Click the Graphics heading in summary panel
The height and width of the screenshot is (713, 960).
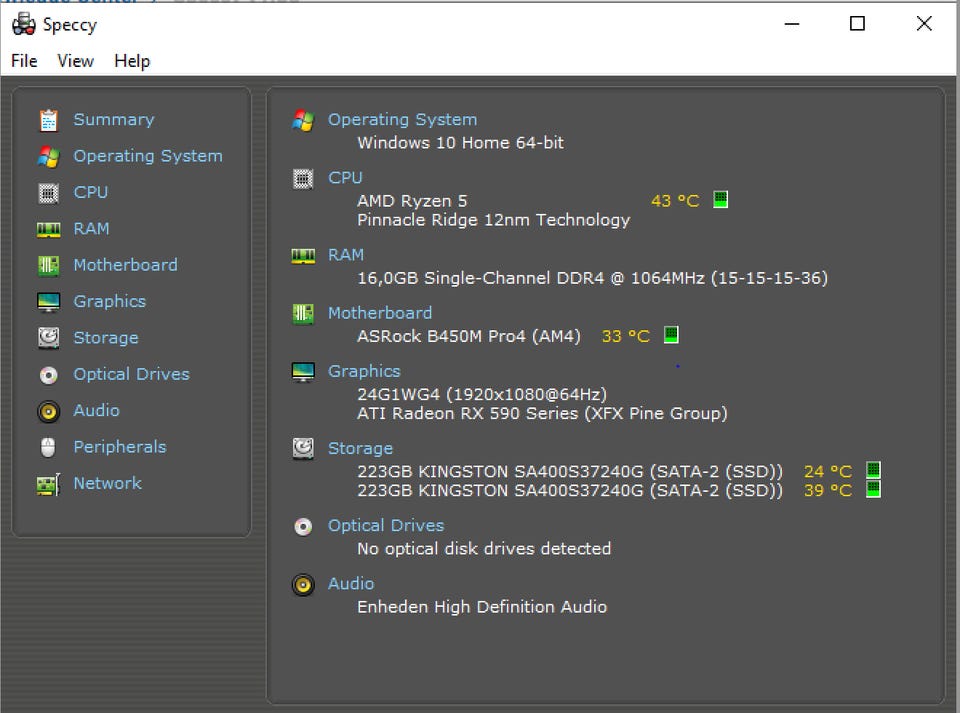pyautogui.click(x=364, y=371)
